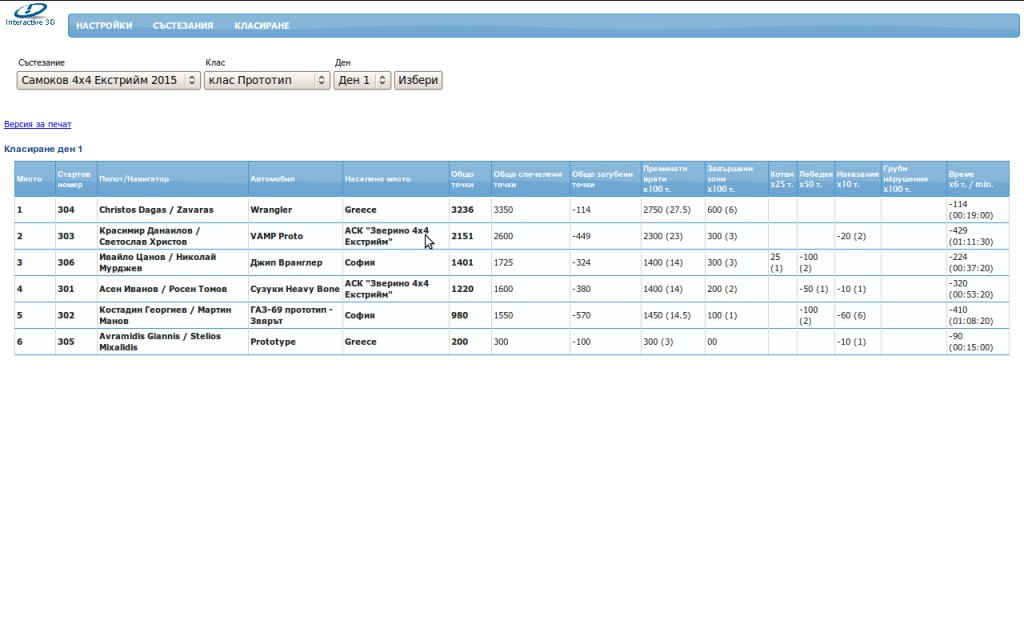Select pilot Ивайло Цанов / Николай Мурджев

157,263
